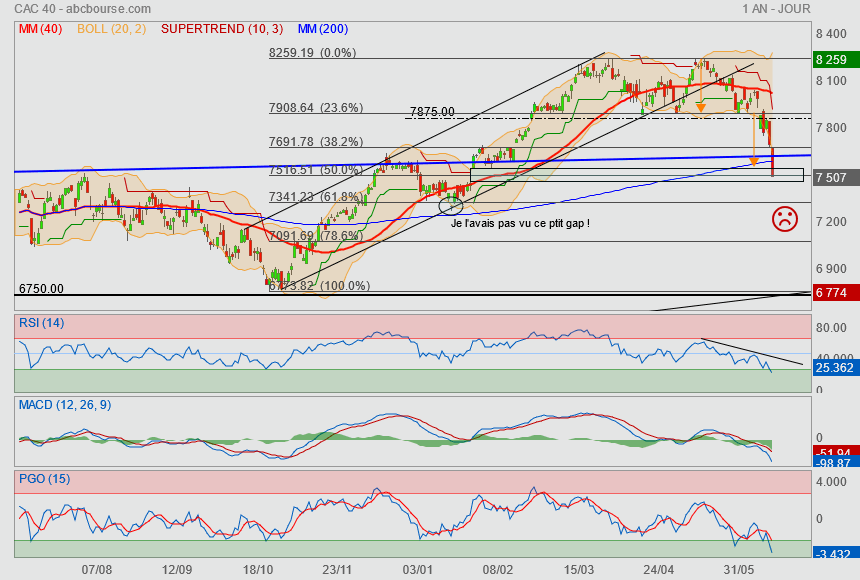Click the PGO 4.000 axis label
The image size is (860, 580).
point(831,482)
